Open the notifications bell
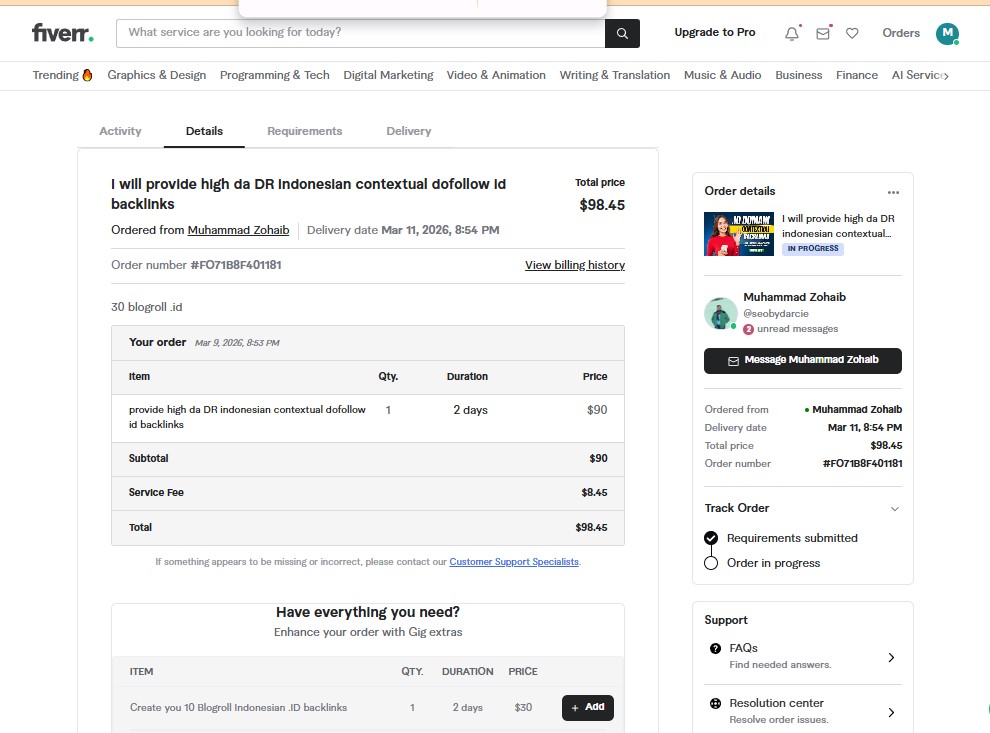990x733 pixels. point(792,33)
